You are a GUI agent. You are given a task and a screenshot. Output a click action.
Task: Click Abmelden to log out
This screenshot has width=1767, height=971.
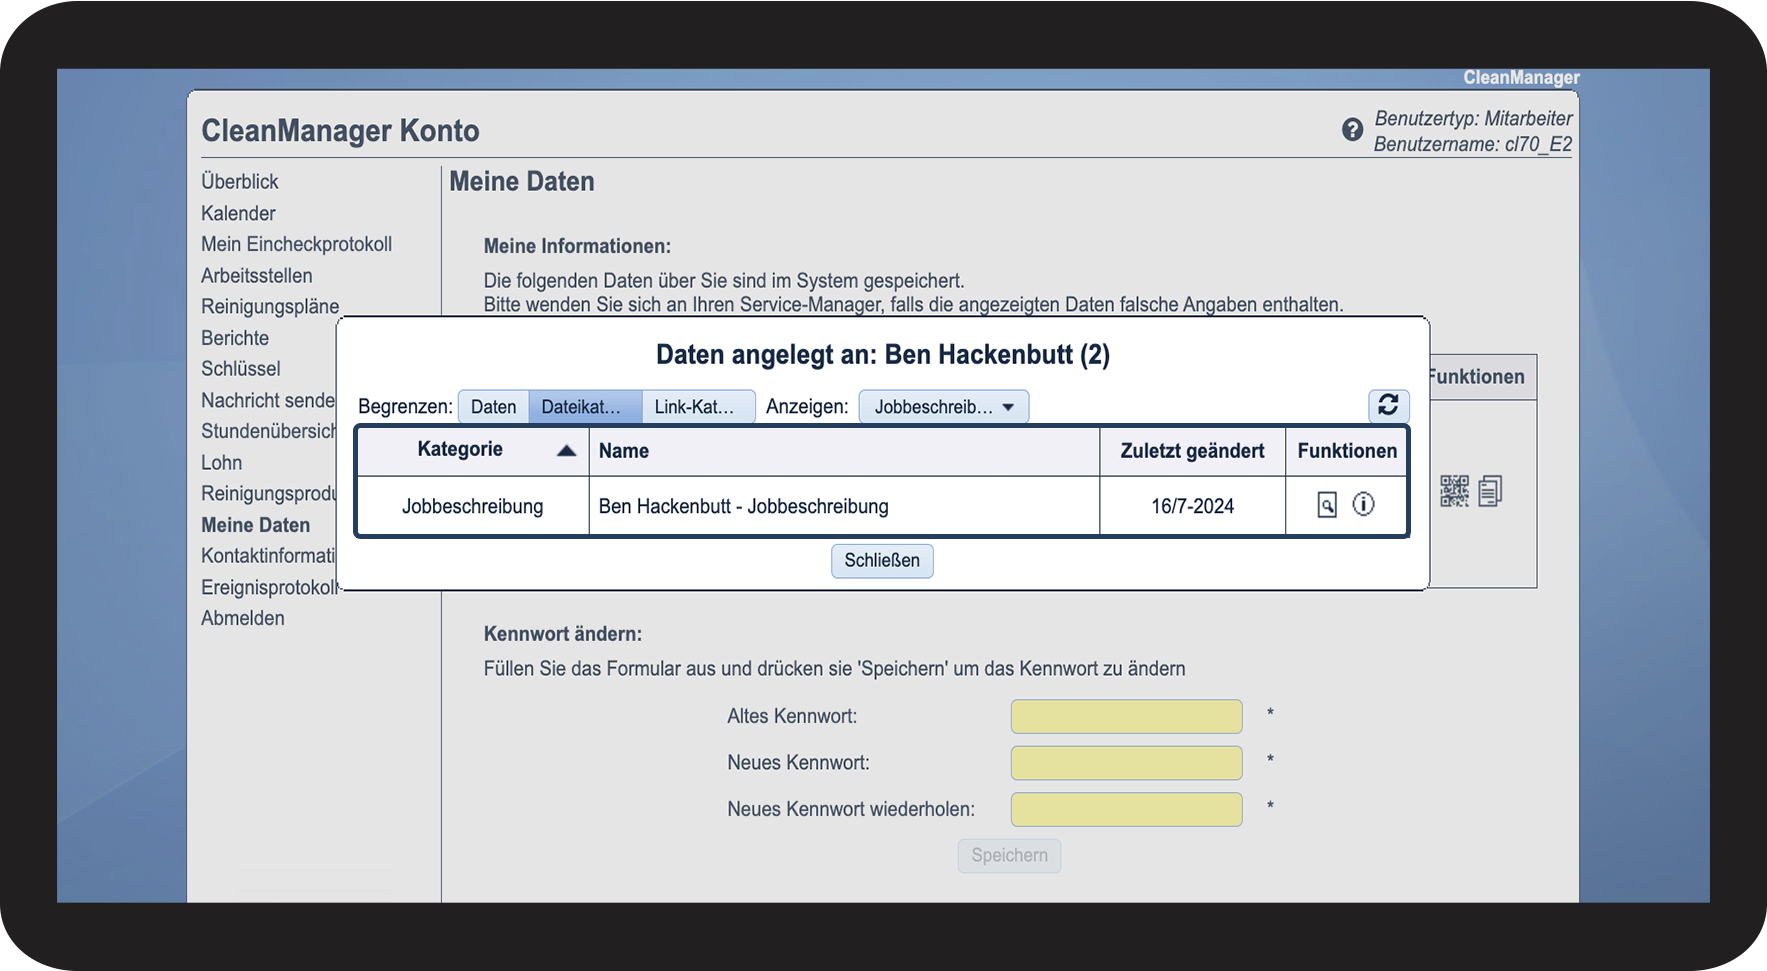[x=243, y=618]
